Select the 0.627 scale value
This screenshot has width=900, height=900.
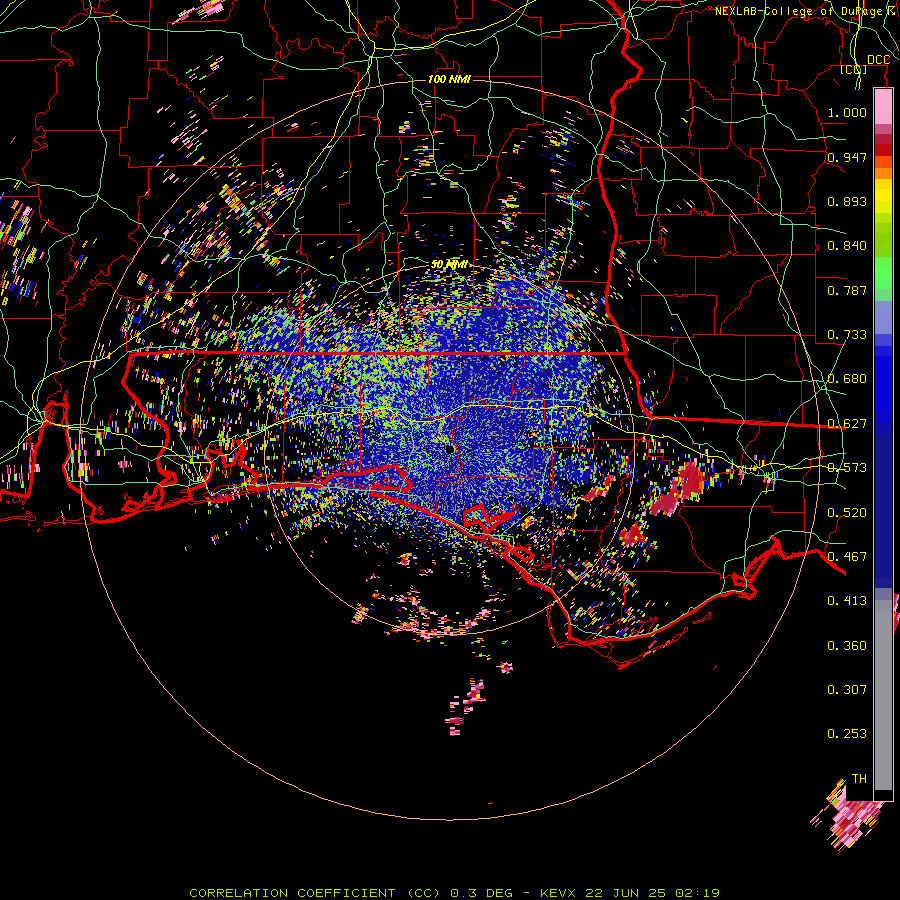[847, 423]
